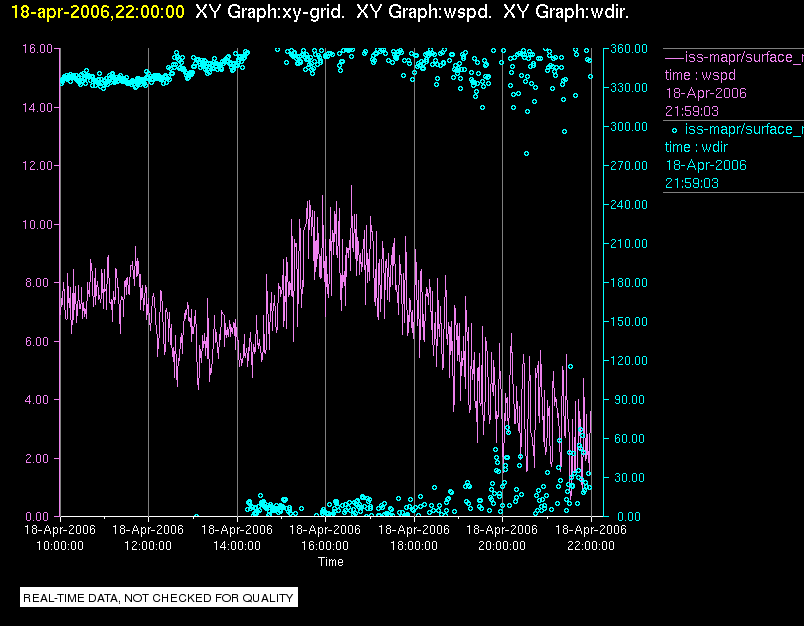Click the 16.00 left wind speed axis label
This screenshot has height=626, width=804.
38,48
